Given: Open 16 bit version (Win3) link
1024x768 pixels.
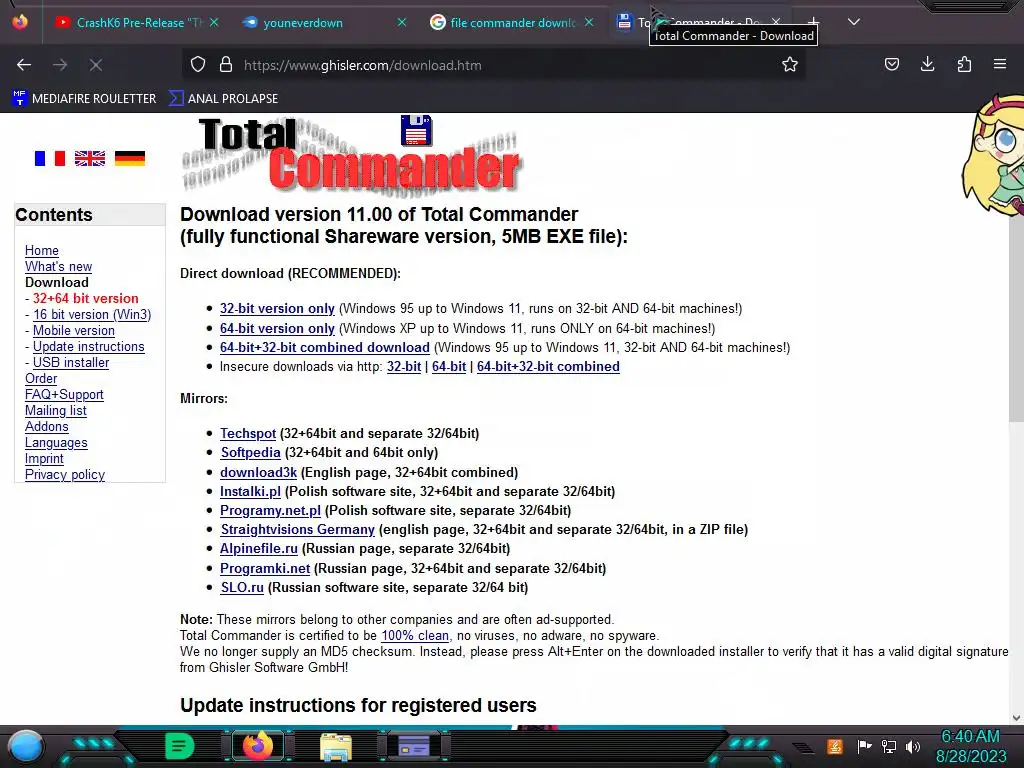Looking at the screenshot, I should [92, 315].
